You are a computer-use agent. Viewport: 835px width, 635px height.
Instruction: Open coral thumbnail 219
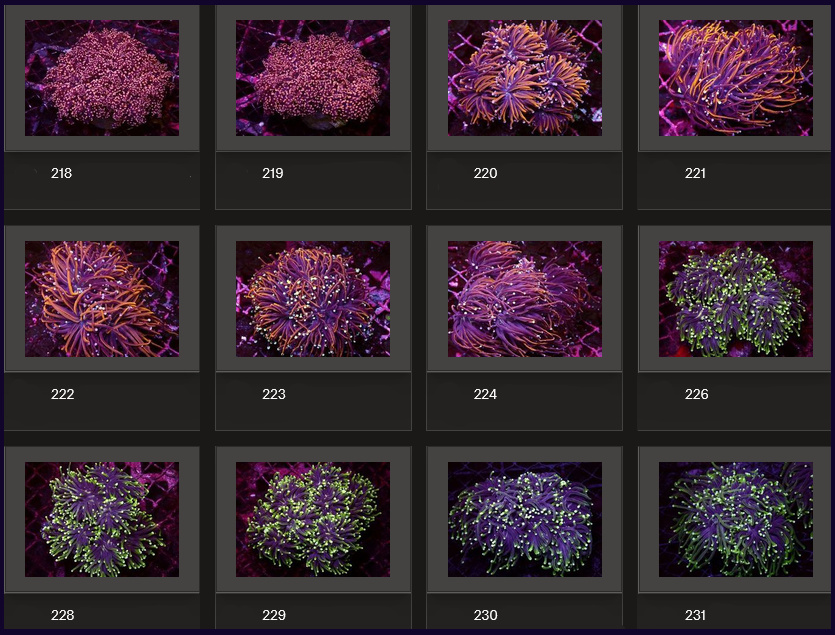tap(313, 78)
